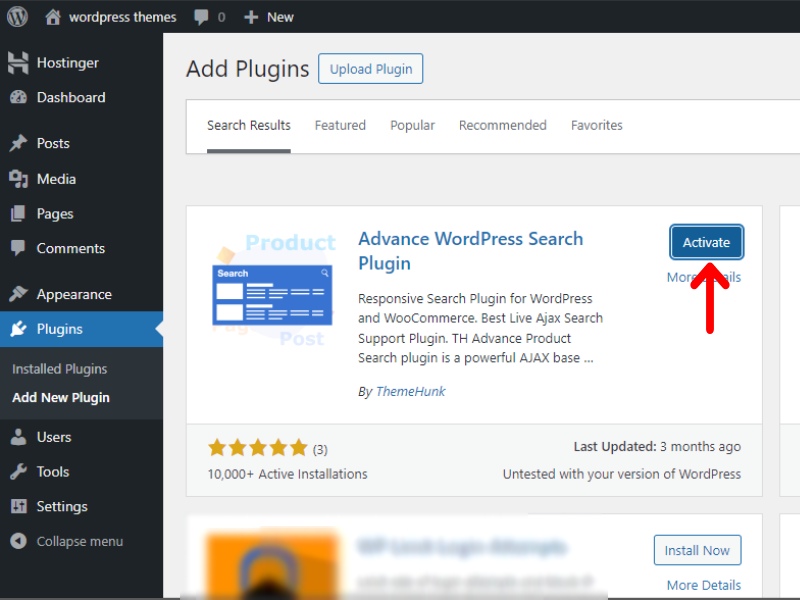Click Install Now on the second plugin

point(697,551)
